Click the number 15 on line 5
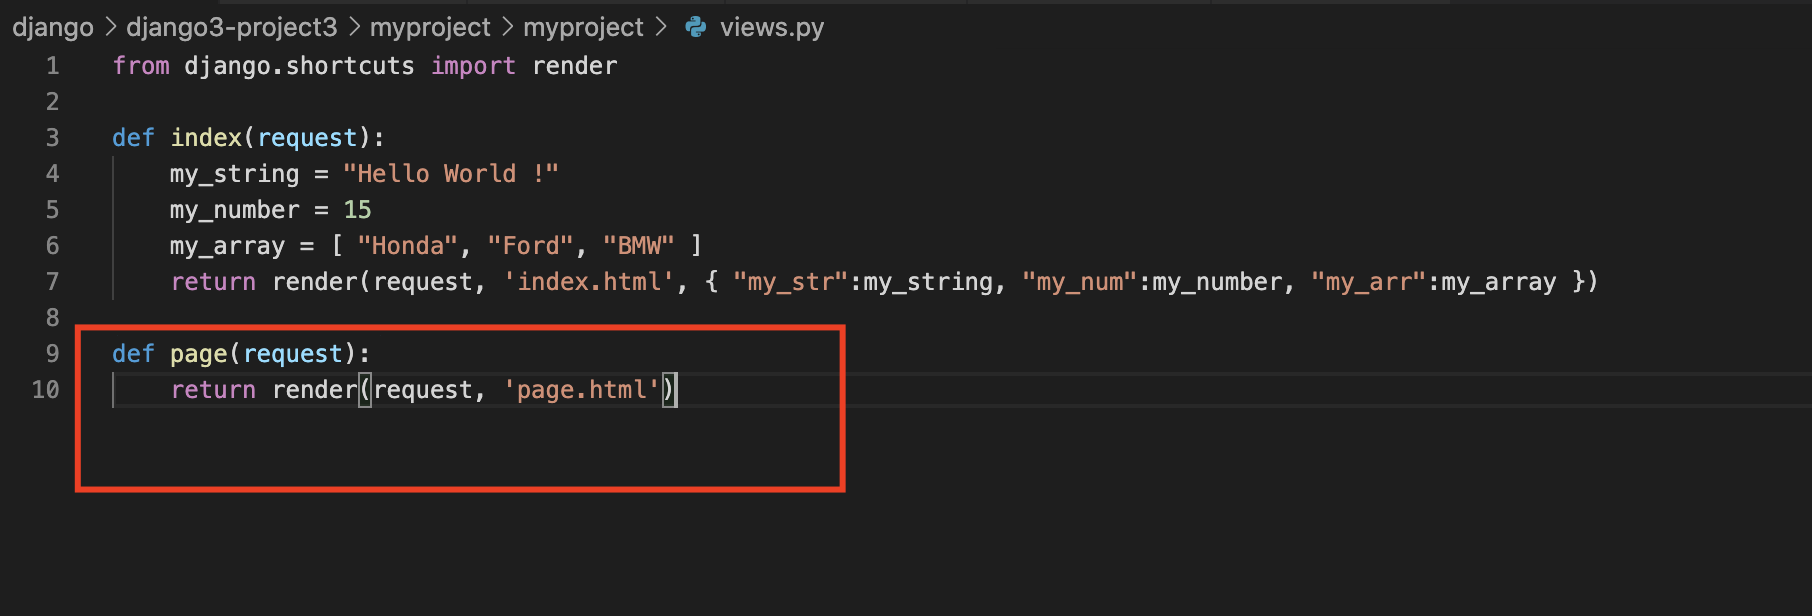 pos(357,210)
